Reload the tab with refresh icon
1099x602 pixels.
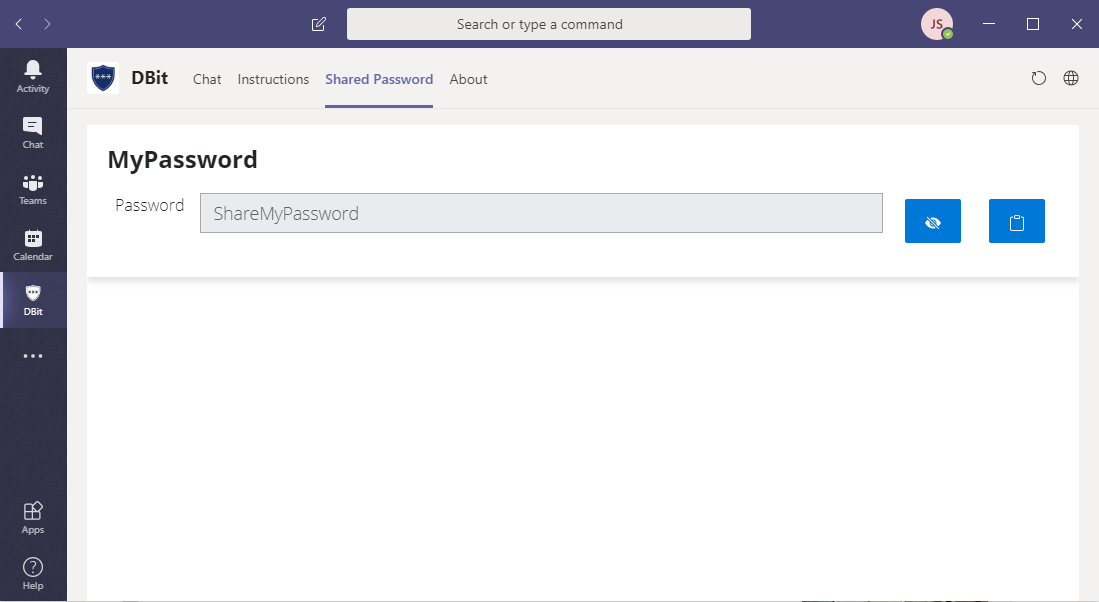click(1039, 78)
